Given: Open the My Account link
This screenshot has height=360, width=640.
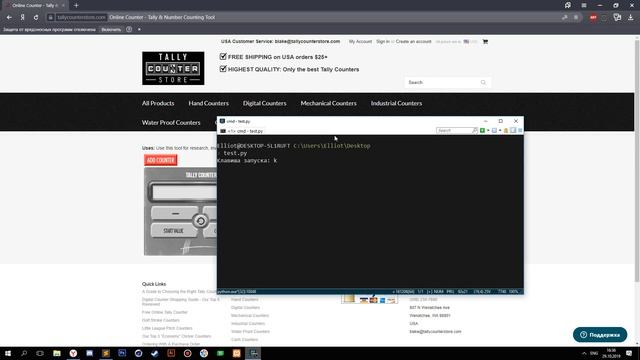Looking at the screenshot, I should [x=360, y=42].
